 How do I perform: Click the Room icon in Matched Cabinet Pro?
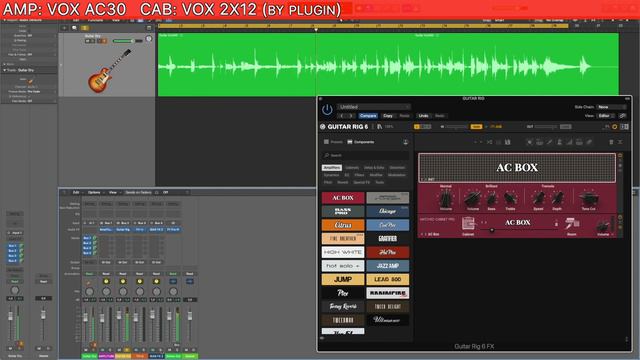tap(572, 224)
